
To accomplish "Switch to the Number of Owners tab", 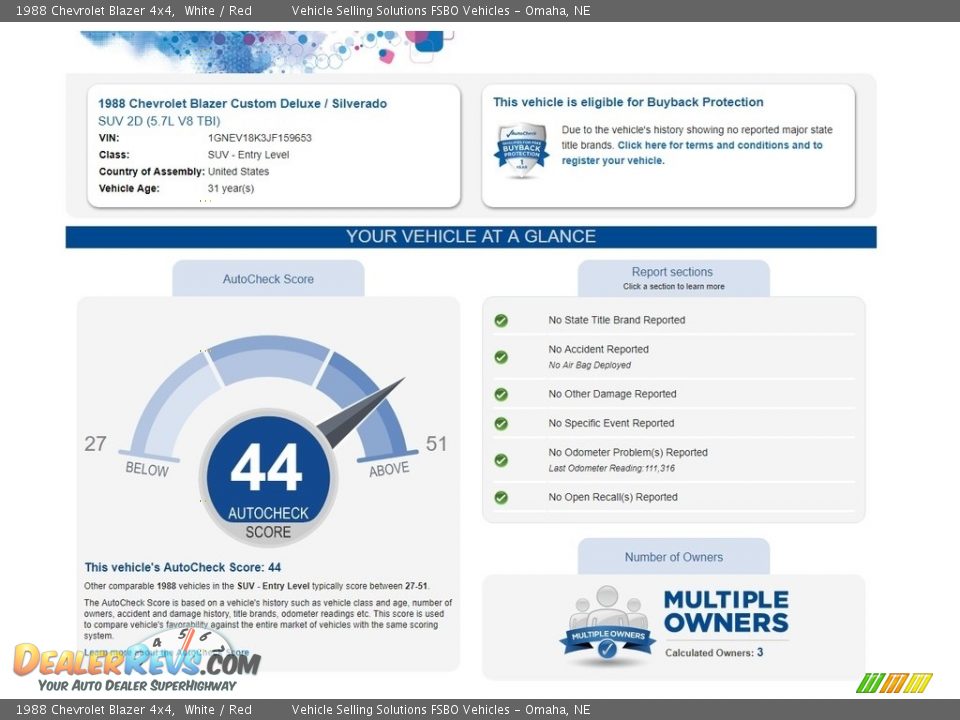I will click(673, 557).
